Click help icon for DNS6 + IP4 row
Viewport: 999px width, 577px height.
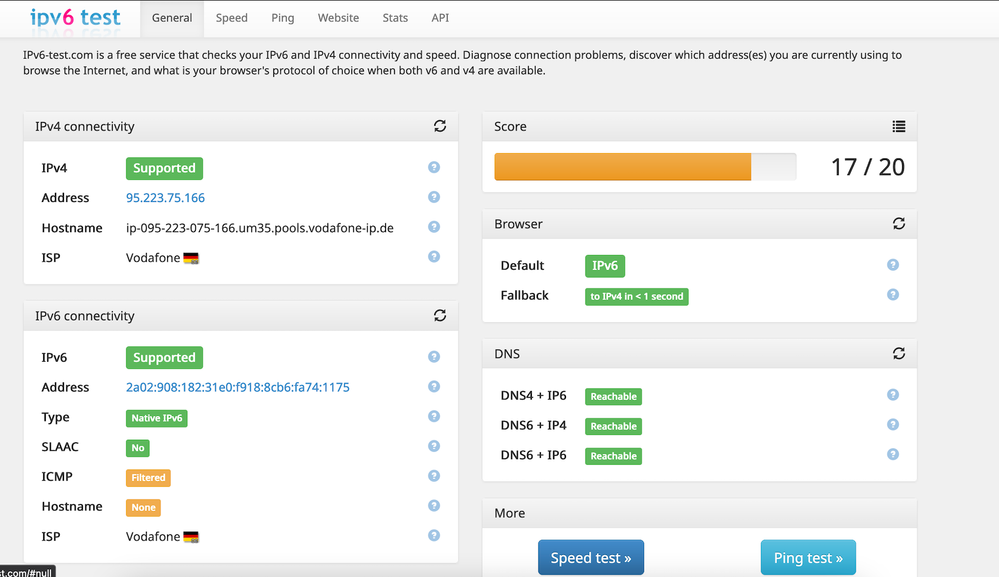coord(893,425)
